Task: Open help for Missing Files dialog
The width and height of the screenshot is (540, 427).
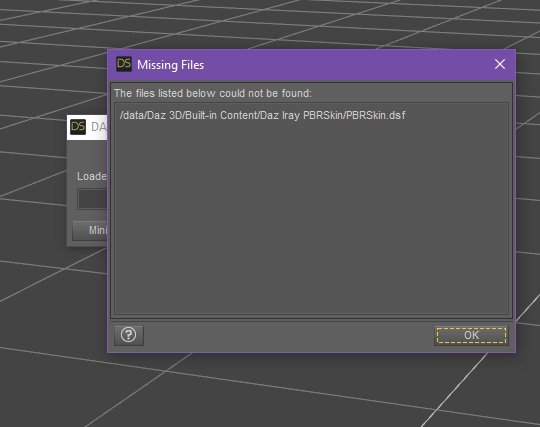Action: (129, 335)
